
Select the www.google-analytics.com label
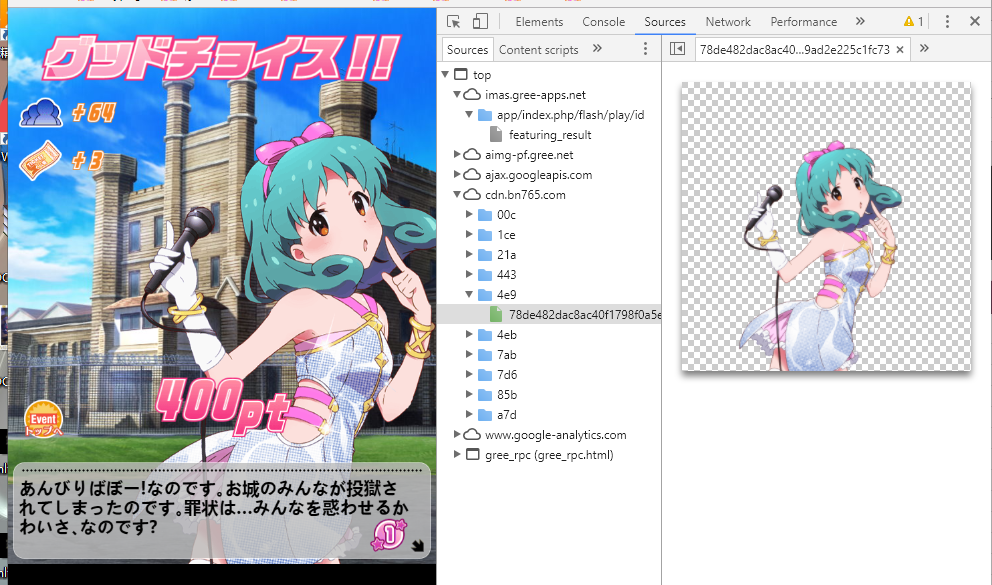555,434
